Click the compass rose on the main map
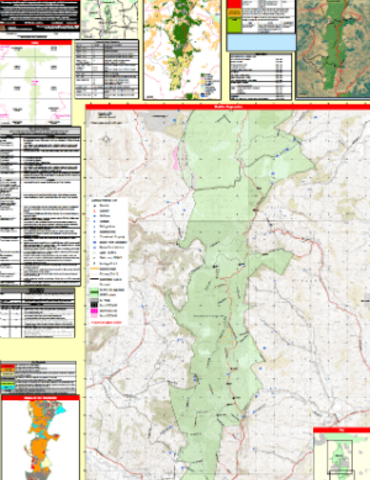 [106, 139]
